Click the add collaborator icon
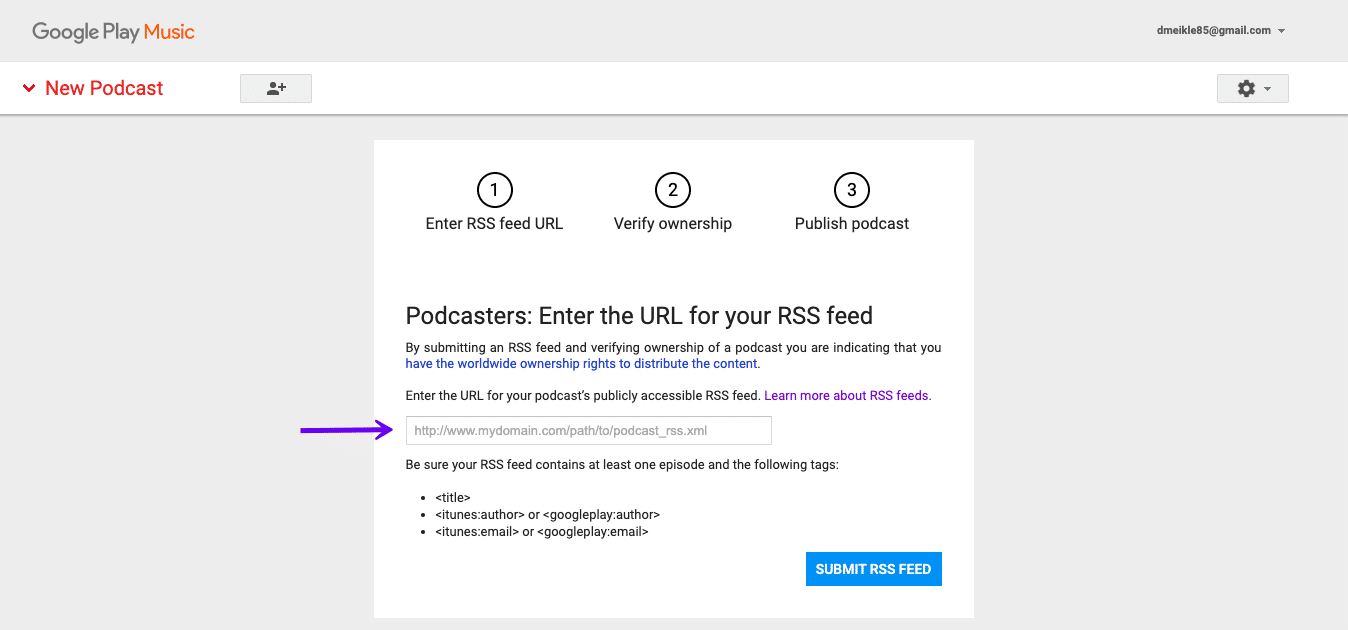 click(x=275, y=88)
